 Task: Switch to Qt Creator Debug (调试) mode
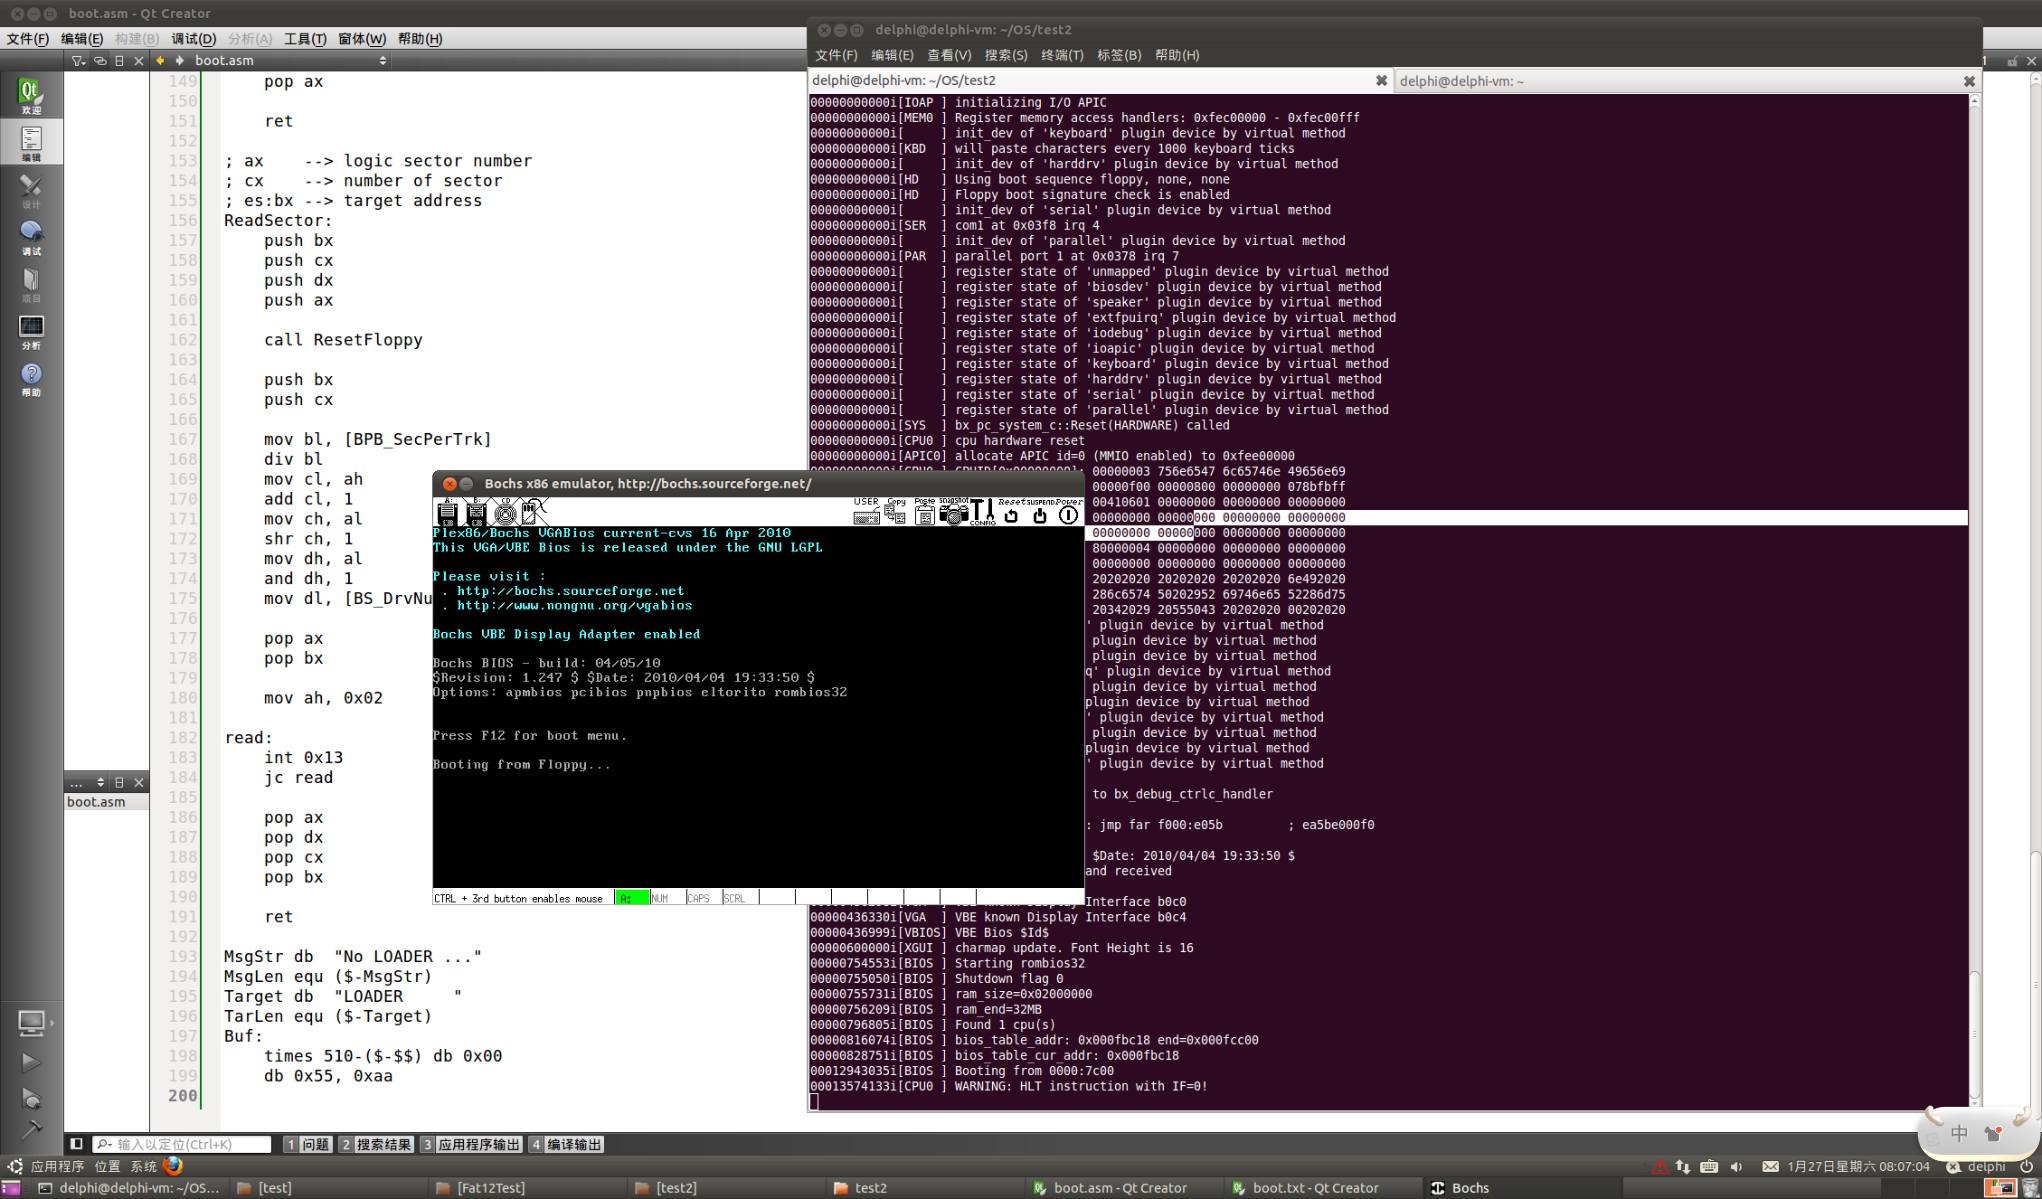coord(31,238)
